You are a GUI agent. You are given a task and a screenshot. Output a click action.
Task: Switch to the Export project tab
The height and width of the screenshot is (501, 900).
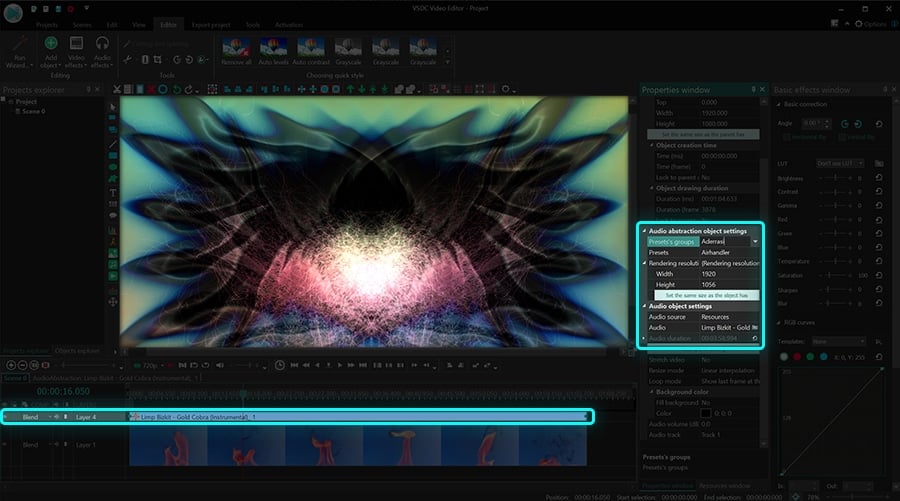[x=211, y=25]
